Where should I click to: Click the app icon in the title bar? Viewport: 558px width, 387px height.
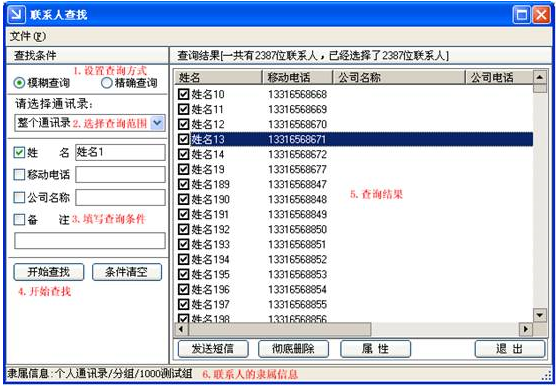point(16,15)
